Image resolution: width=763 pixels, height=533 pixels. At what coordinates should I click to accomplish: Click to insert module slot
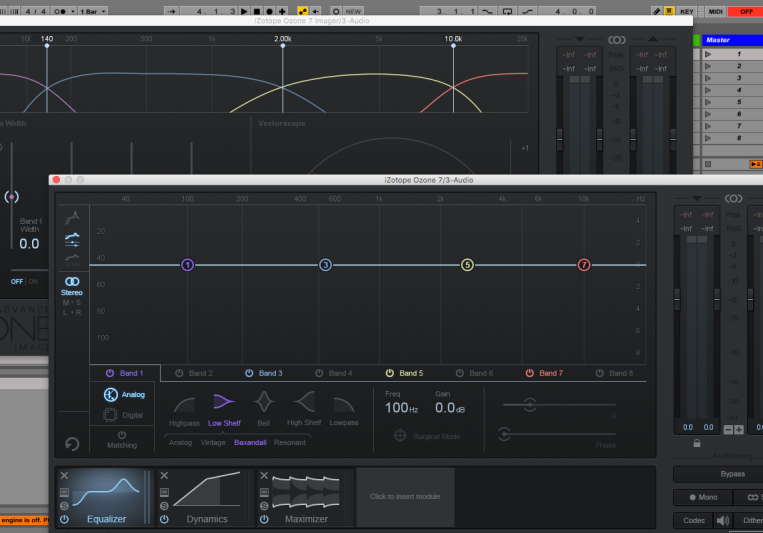click(x=405, y=496)
